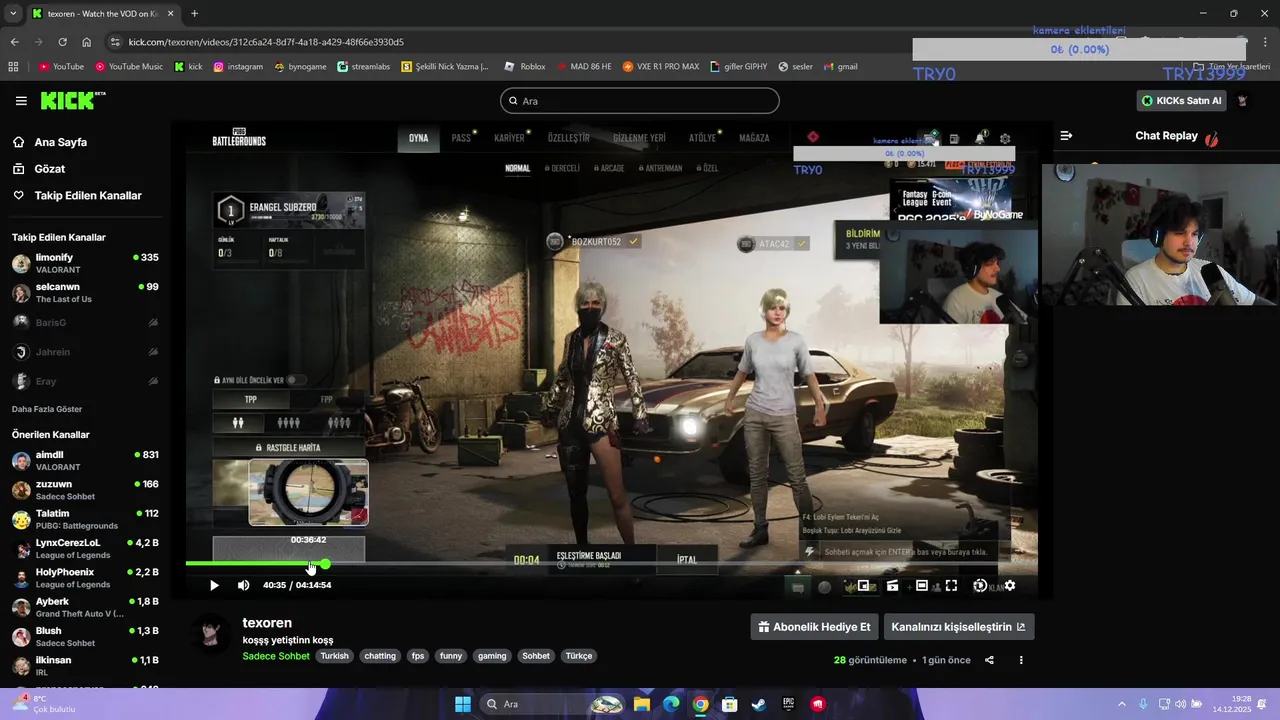Viewport: 1280px width, 720px height.
Task: Toggle theater mode in the player
Action: [x=922, y=585]
